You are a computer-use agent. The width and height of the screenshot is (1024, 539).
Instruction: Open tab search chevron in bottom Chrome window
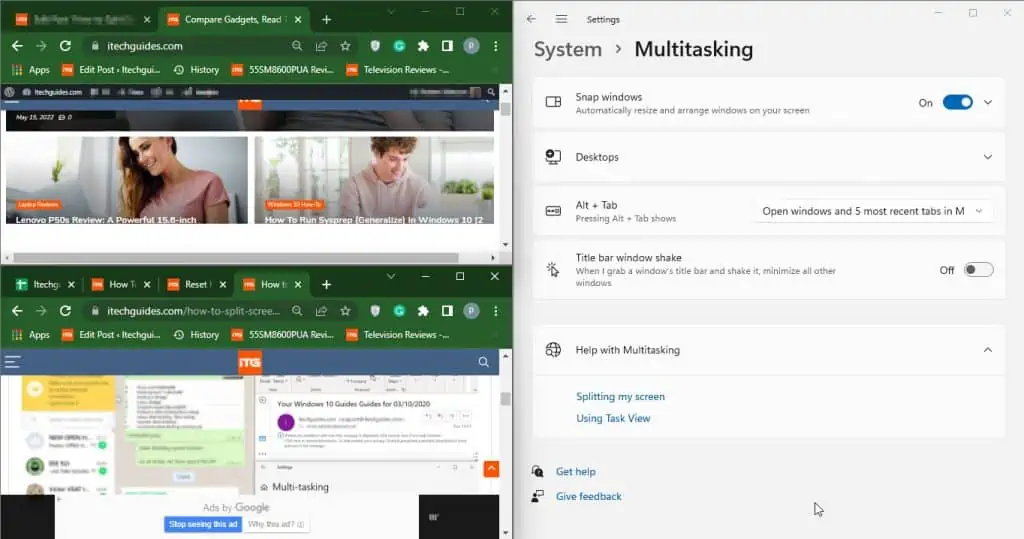click(x=391, y=276)
